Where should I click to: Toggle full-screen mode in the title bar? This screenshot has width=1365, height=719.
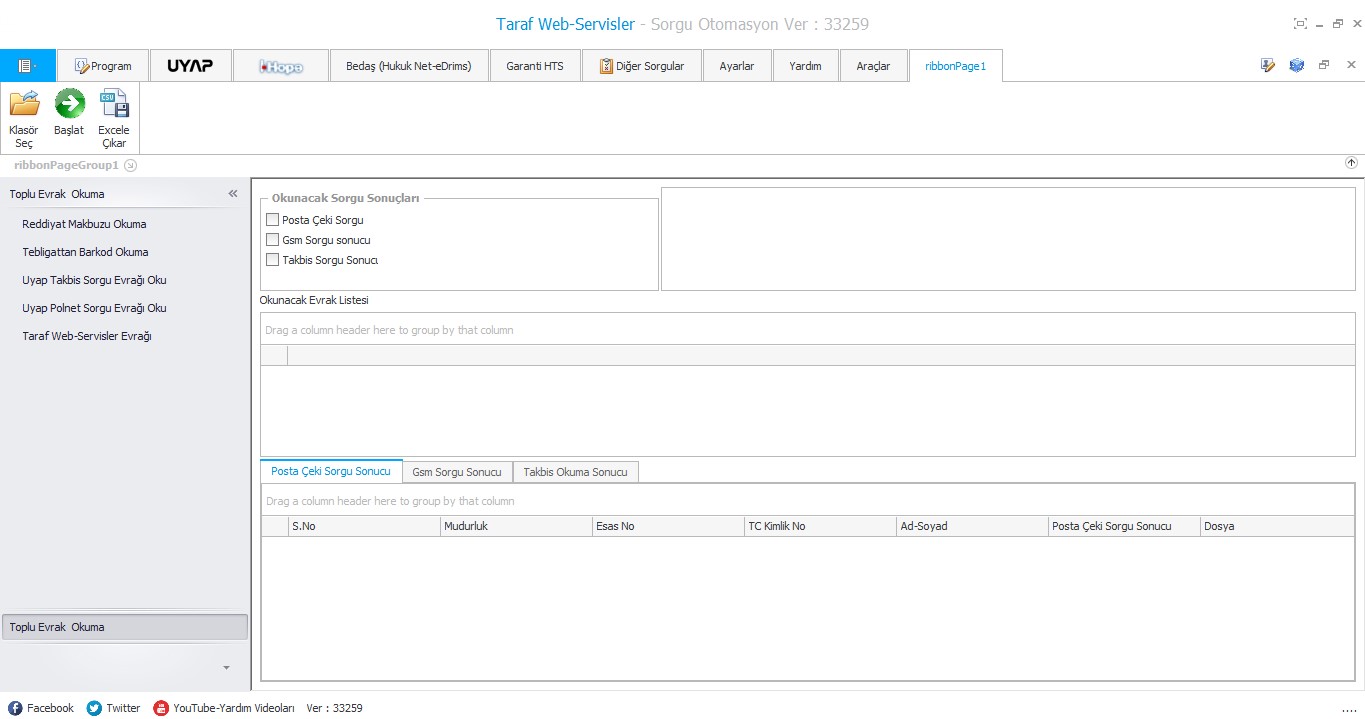pos(1300,24)
